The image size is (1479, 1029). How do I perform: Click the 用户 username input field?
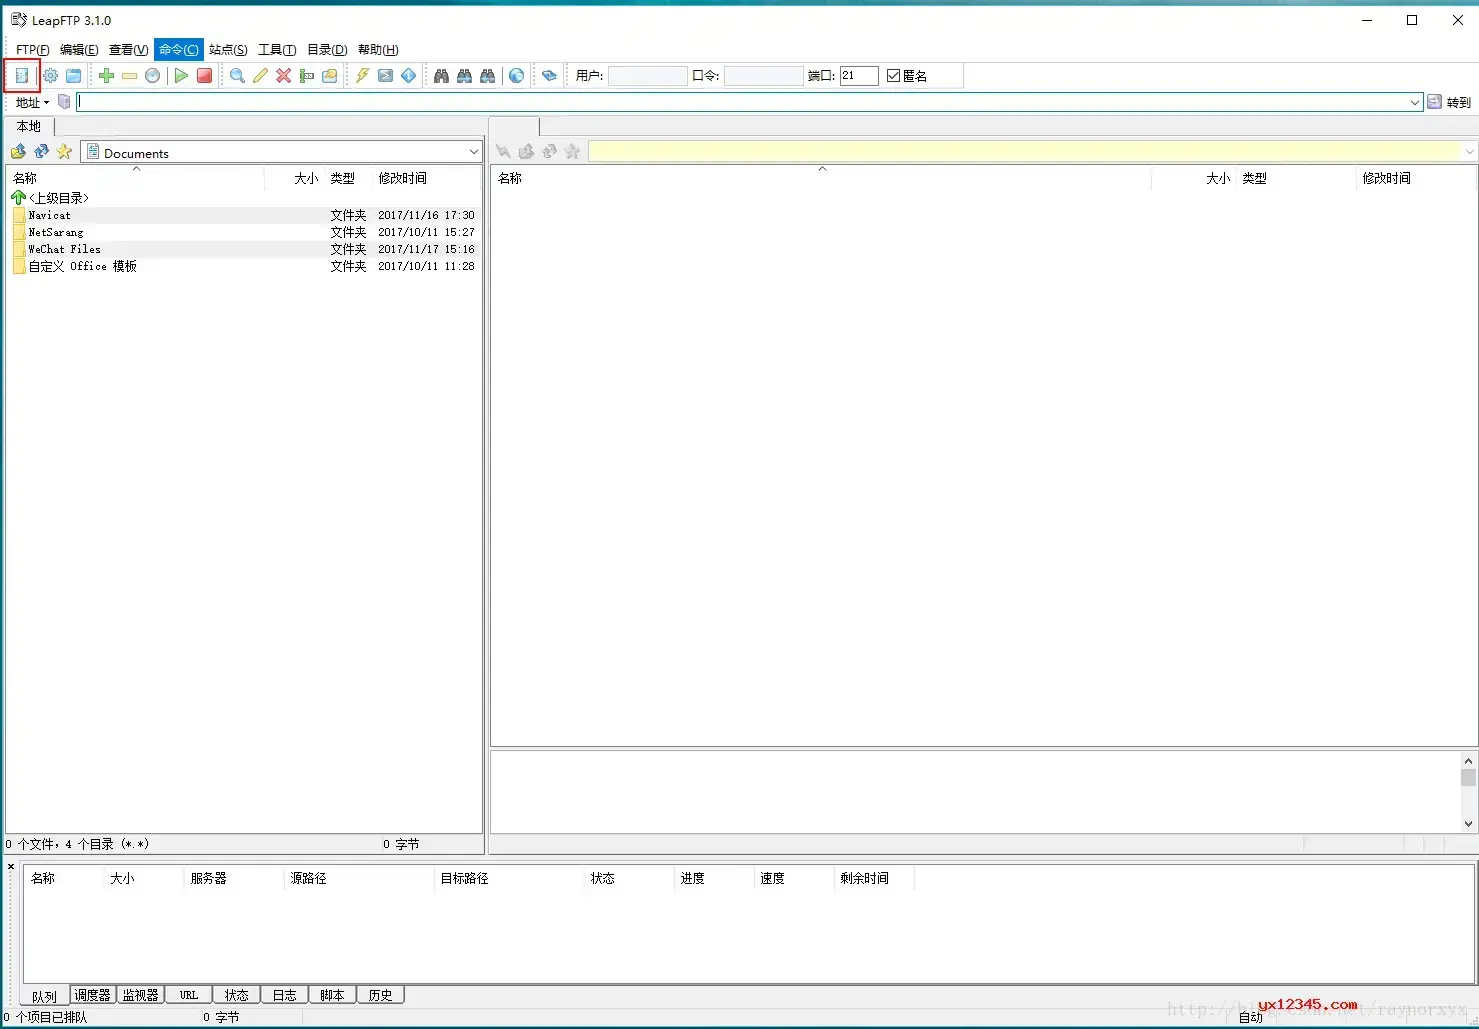click(647, 76)
